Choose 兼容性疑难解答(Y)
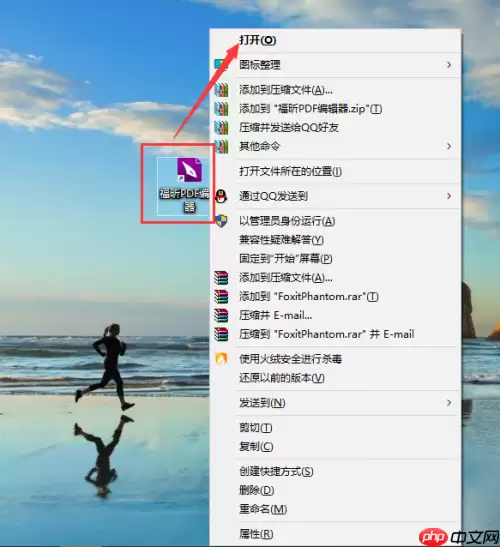Image resolution: width=500 pixels, height=547 pixels. pyautogui.click(x=281, y=240)
